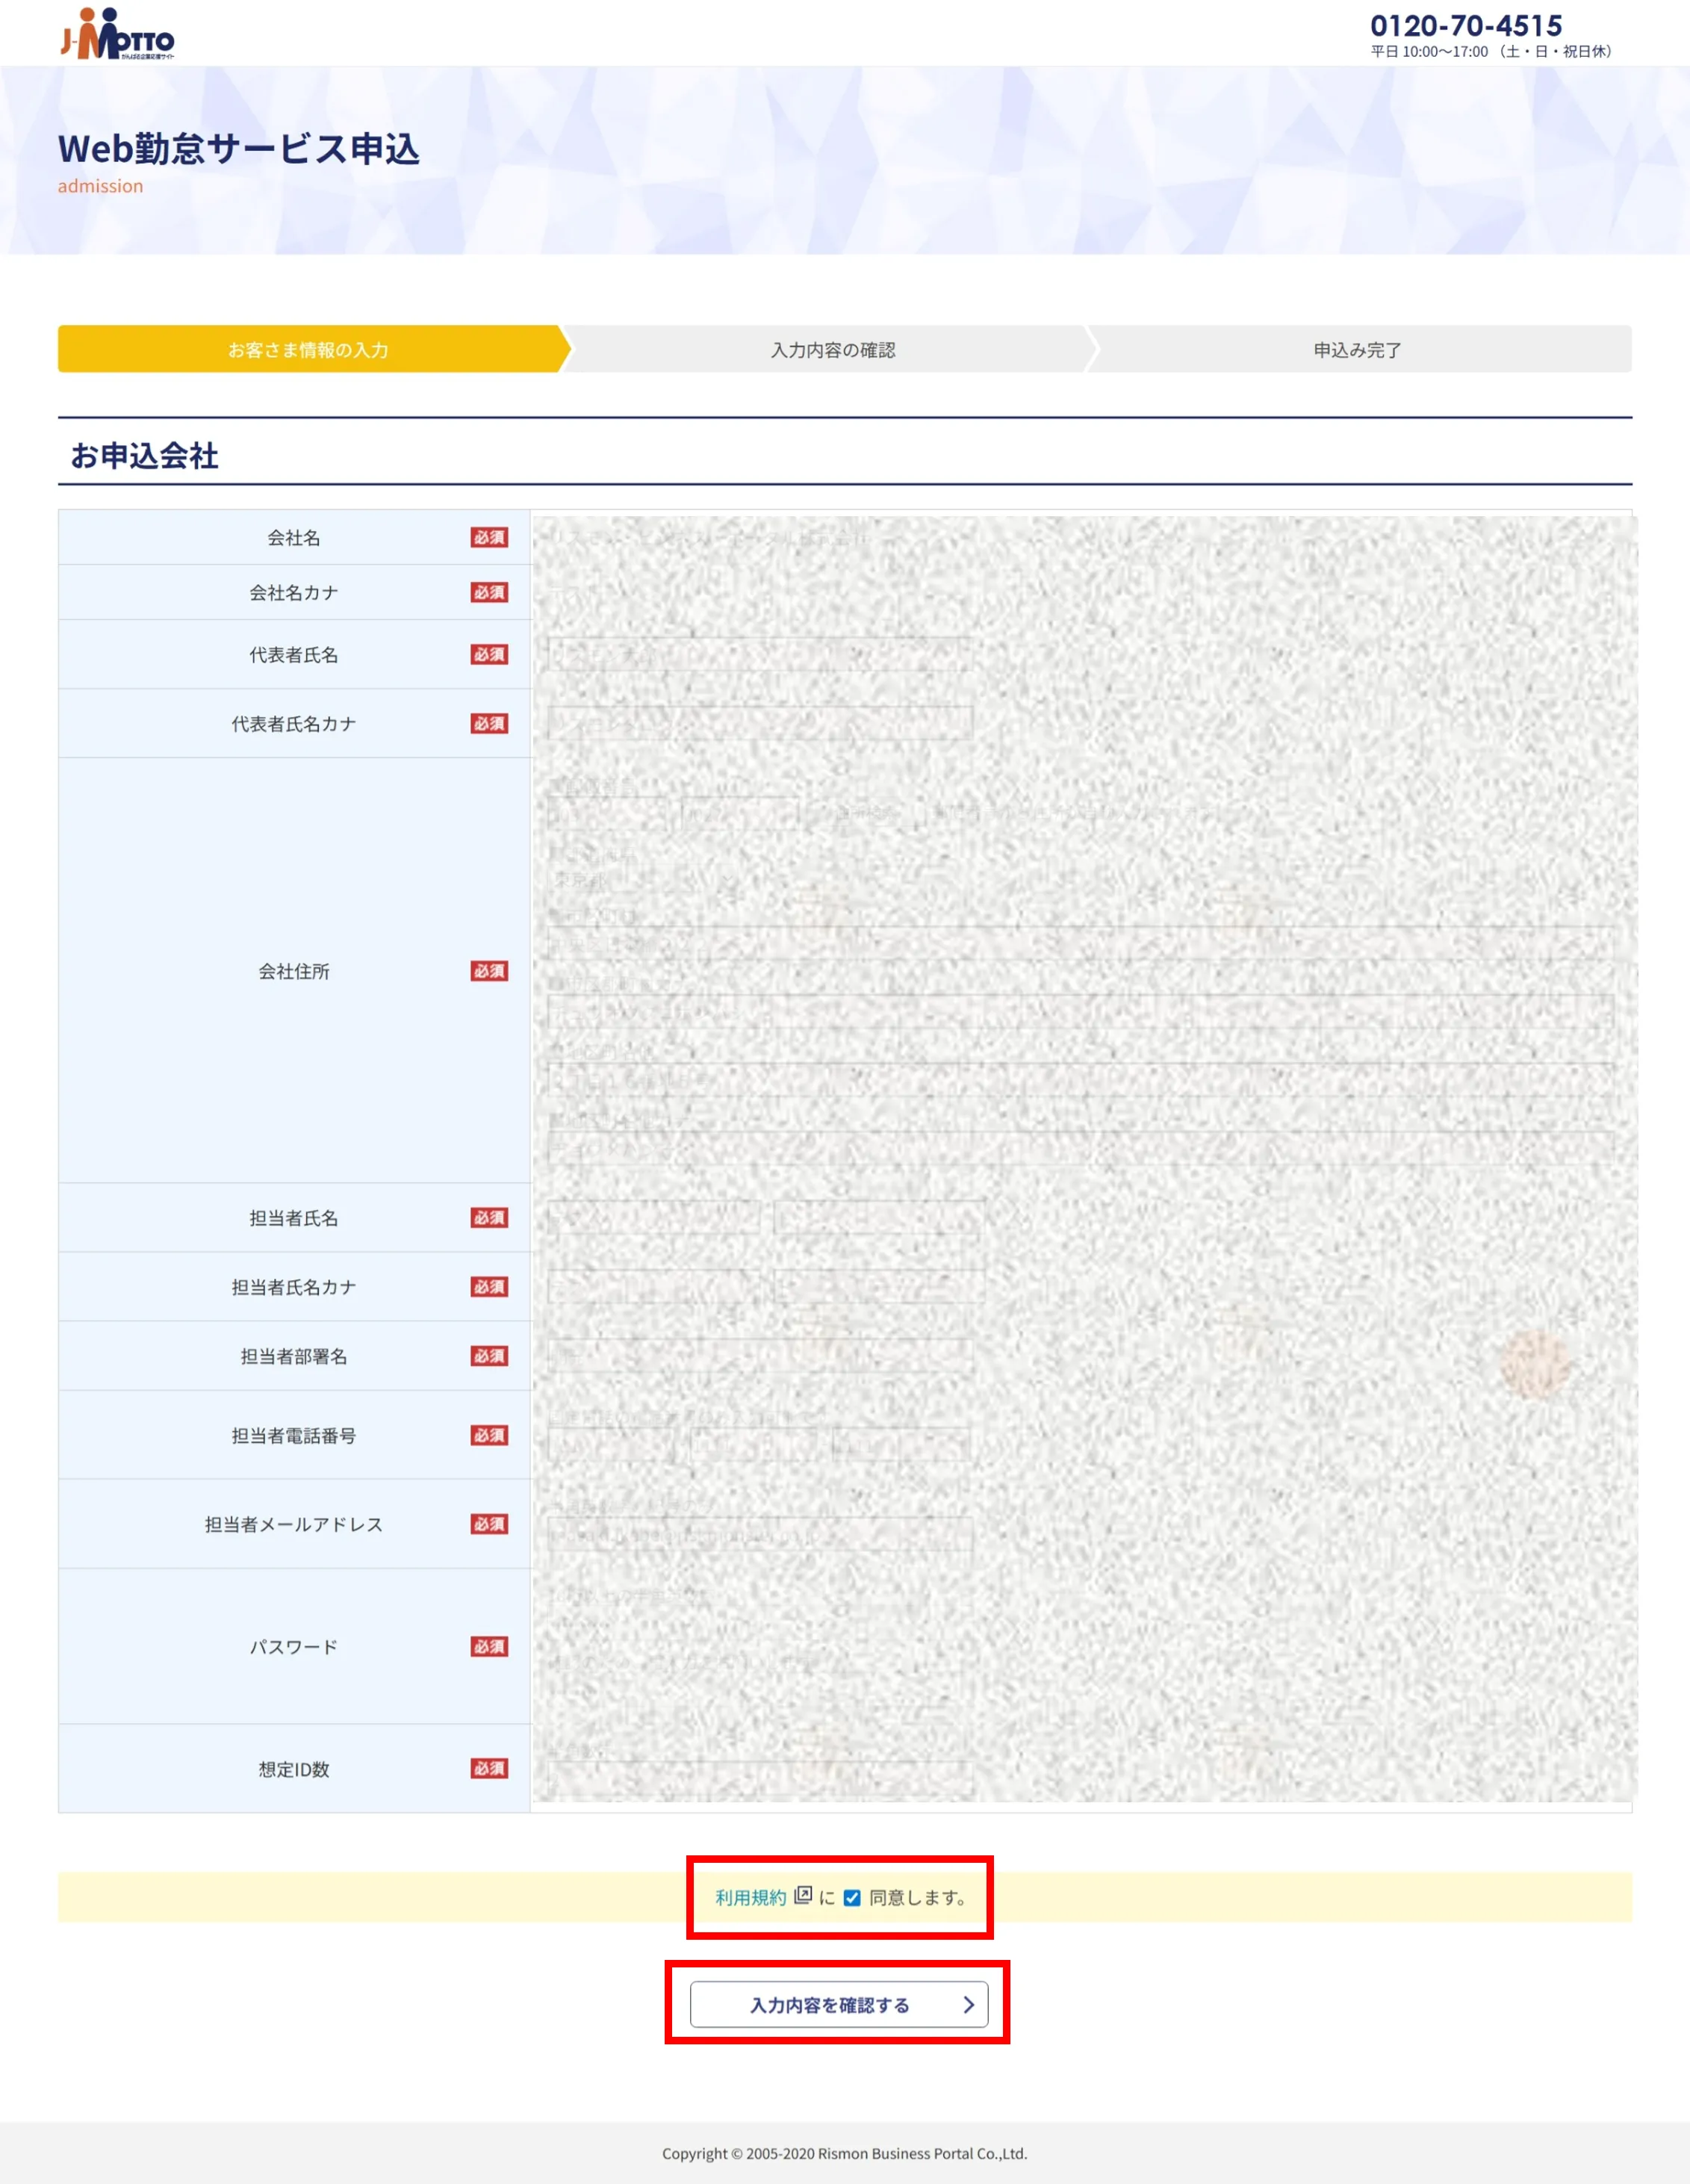The height and width of the screenshot is (2184, 1690).
Task: Click the パスワード row label
Action: click(294, 1646)
